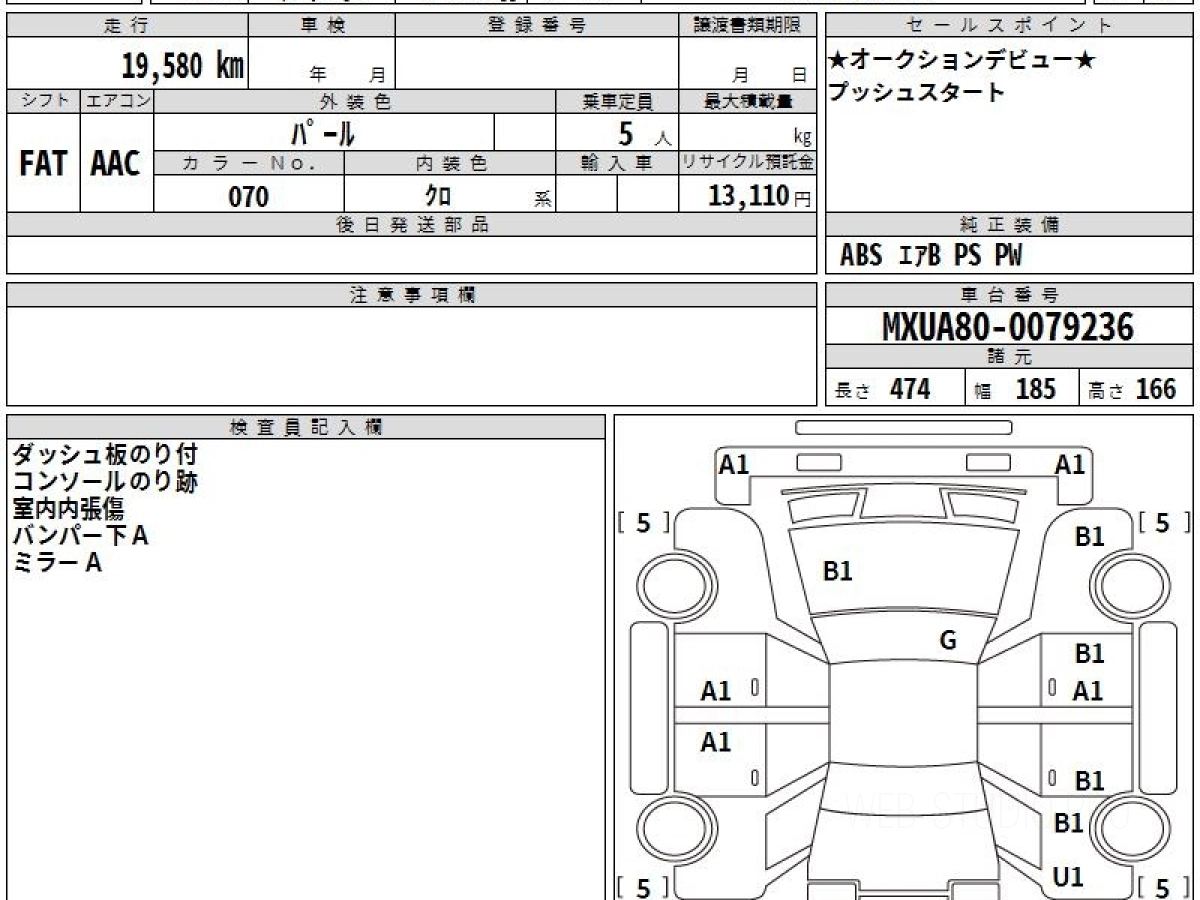The height and width of the screenshot is (900, 1200).
Task: Click the 乗車定員 header
Action: pyautogui.click(x=617, y=101)
